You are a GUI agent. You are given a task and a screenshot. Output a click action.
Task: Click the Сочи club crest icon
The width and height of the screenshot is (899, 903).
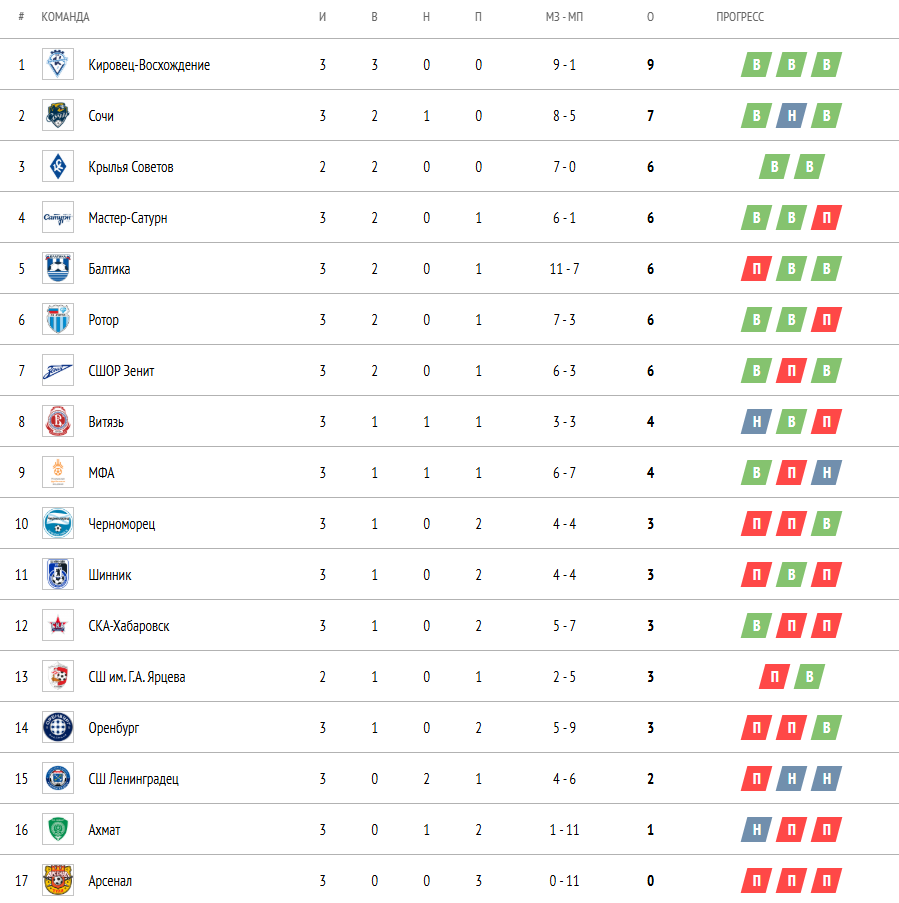coord(57,116)
